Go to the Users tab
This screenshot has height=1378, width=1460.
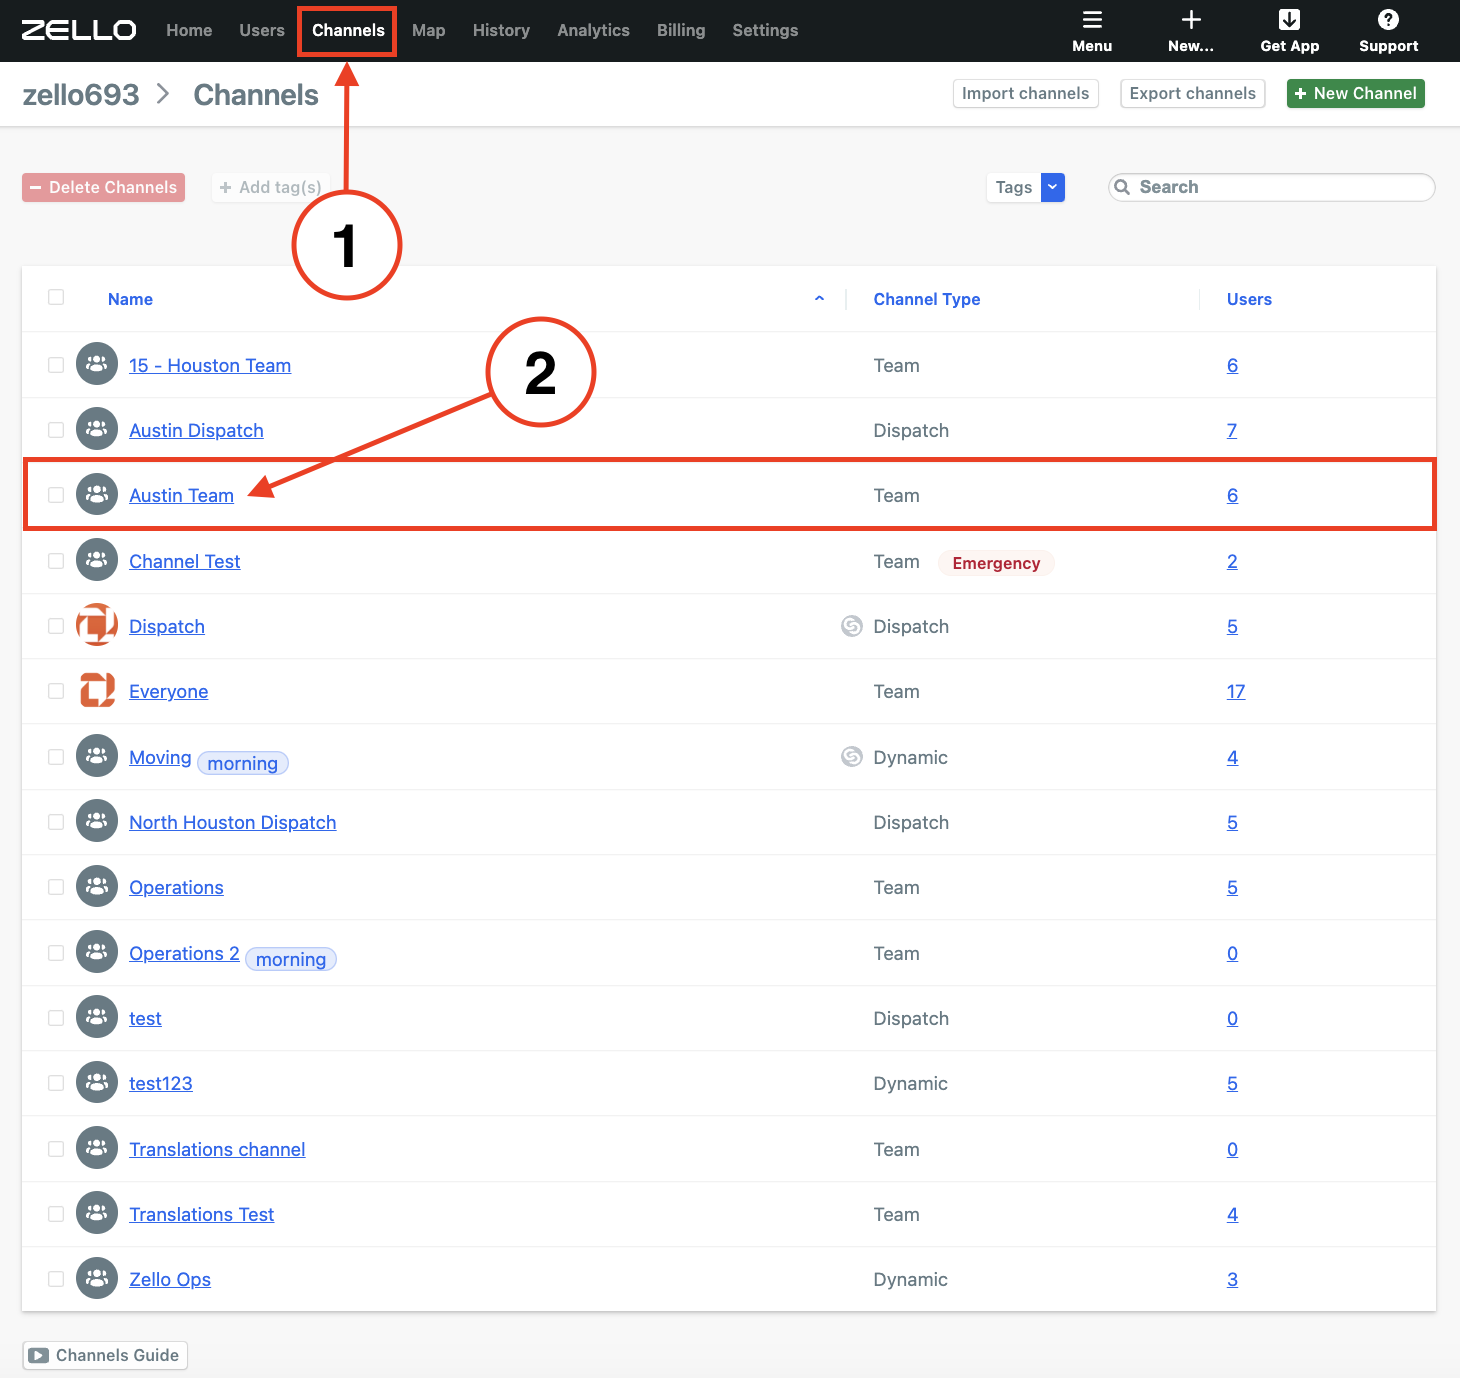[x=262, y=30]
